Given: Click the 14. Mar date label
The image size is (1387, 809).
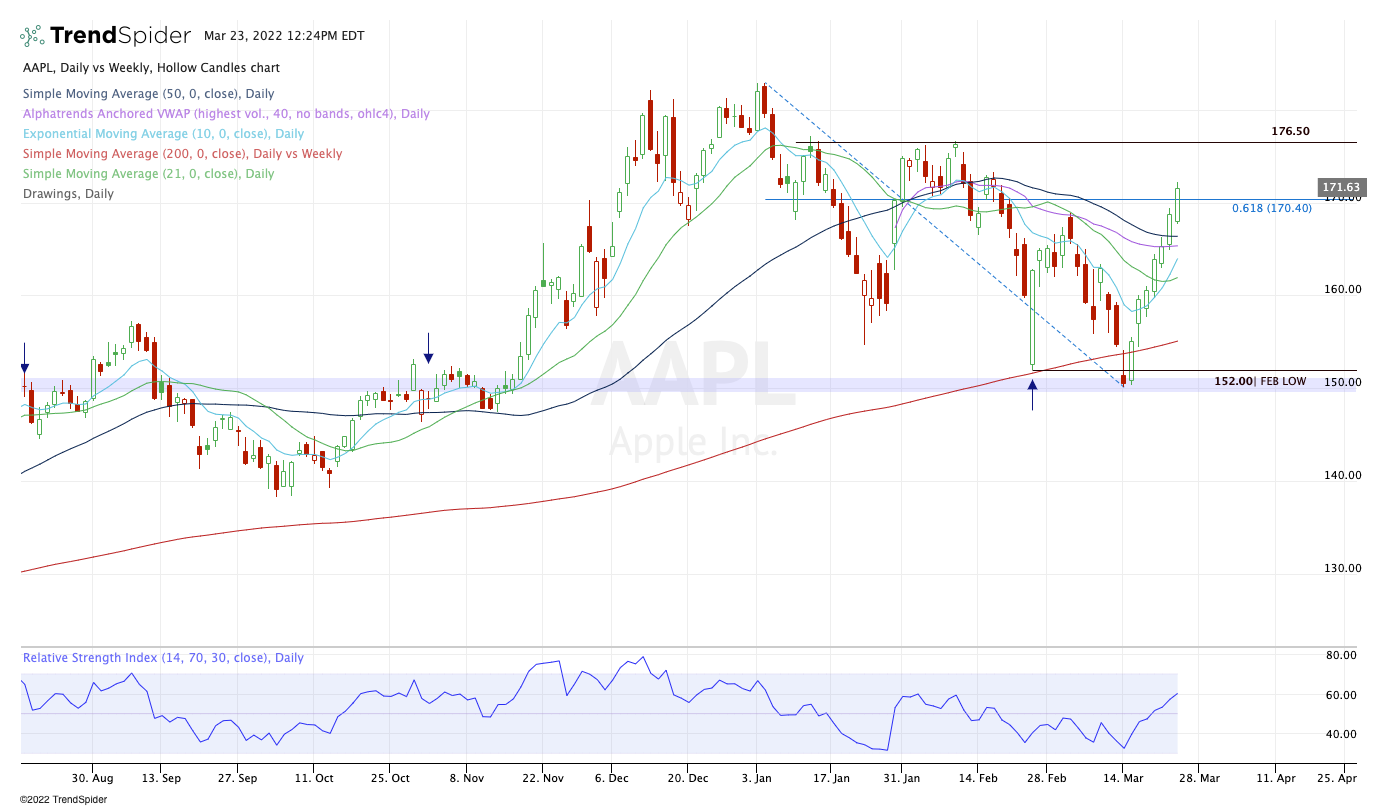Looking at the screenshot, I should coord(1123,777).
